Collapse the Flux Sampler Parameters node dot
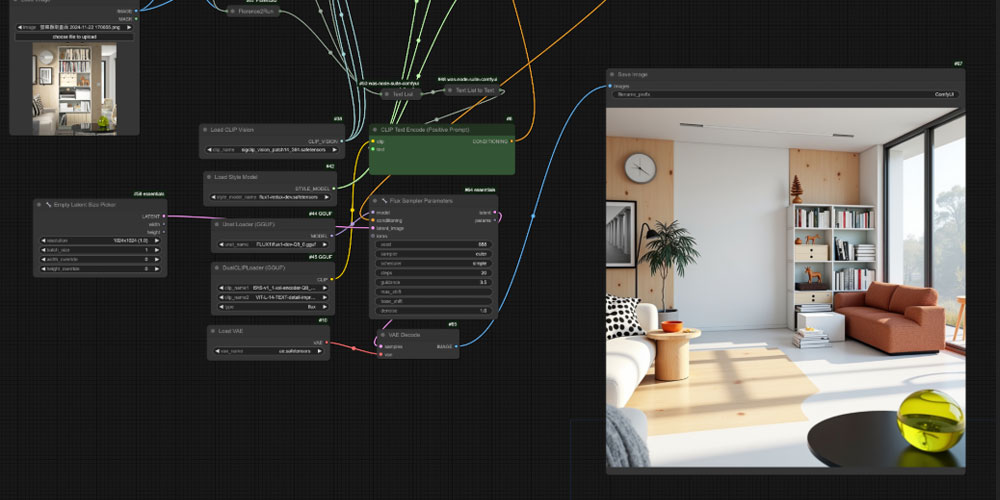Viewport: 1000px width, 500px height. 375,201
